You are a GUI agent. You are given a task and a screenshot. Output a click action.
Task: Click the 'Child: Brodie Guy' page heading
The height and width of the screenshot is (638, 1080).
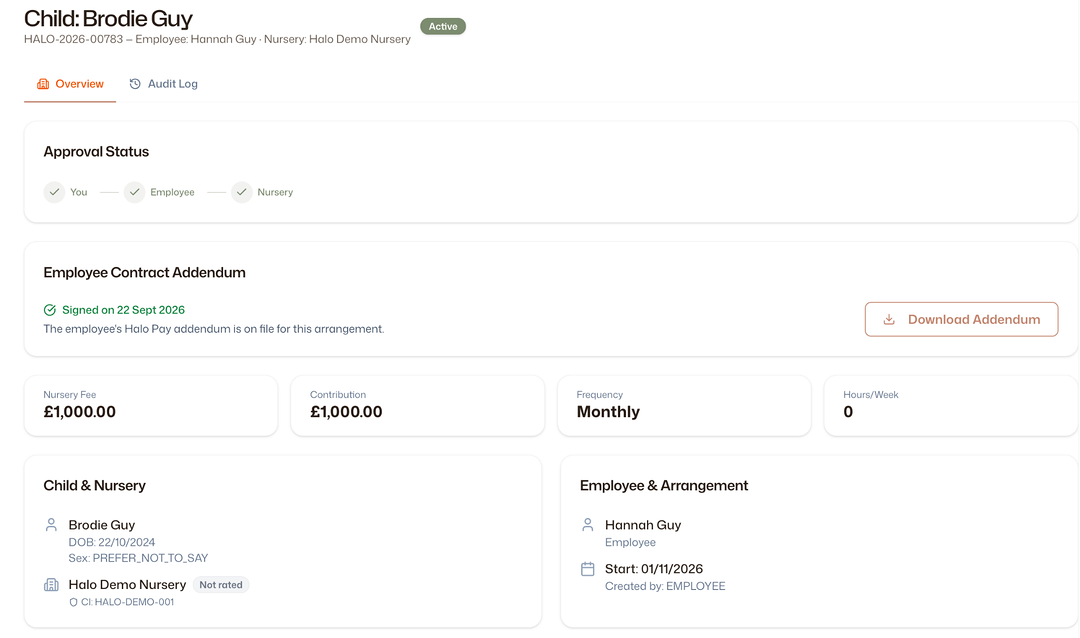click(108, 19)
